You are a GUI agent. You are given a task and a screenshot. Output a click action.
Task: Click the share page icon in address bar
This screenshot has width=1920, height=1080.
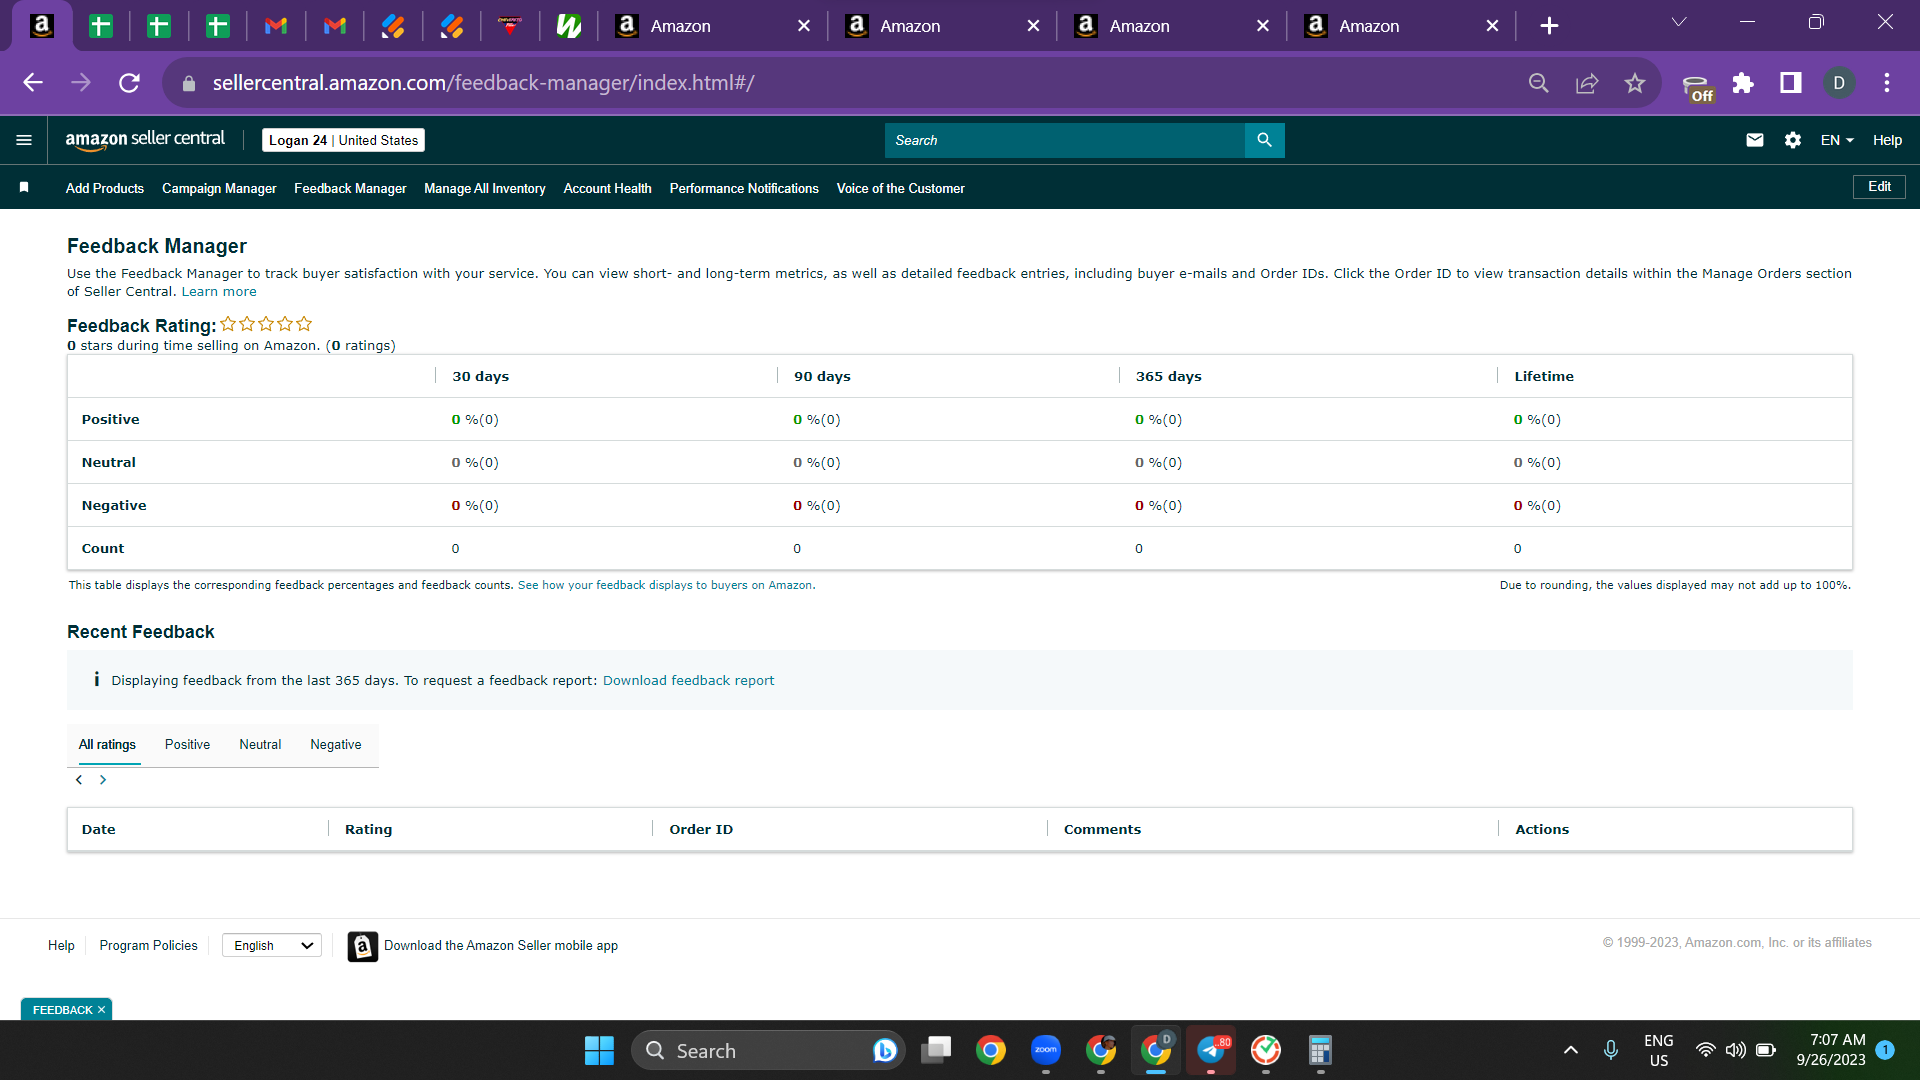[x=1587, y=83]
